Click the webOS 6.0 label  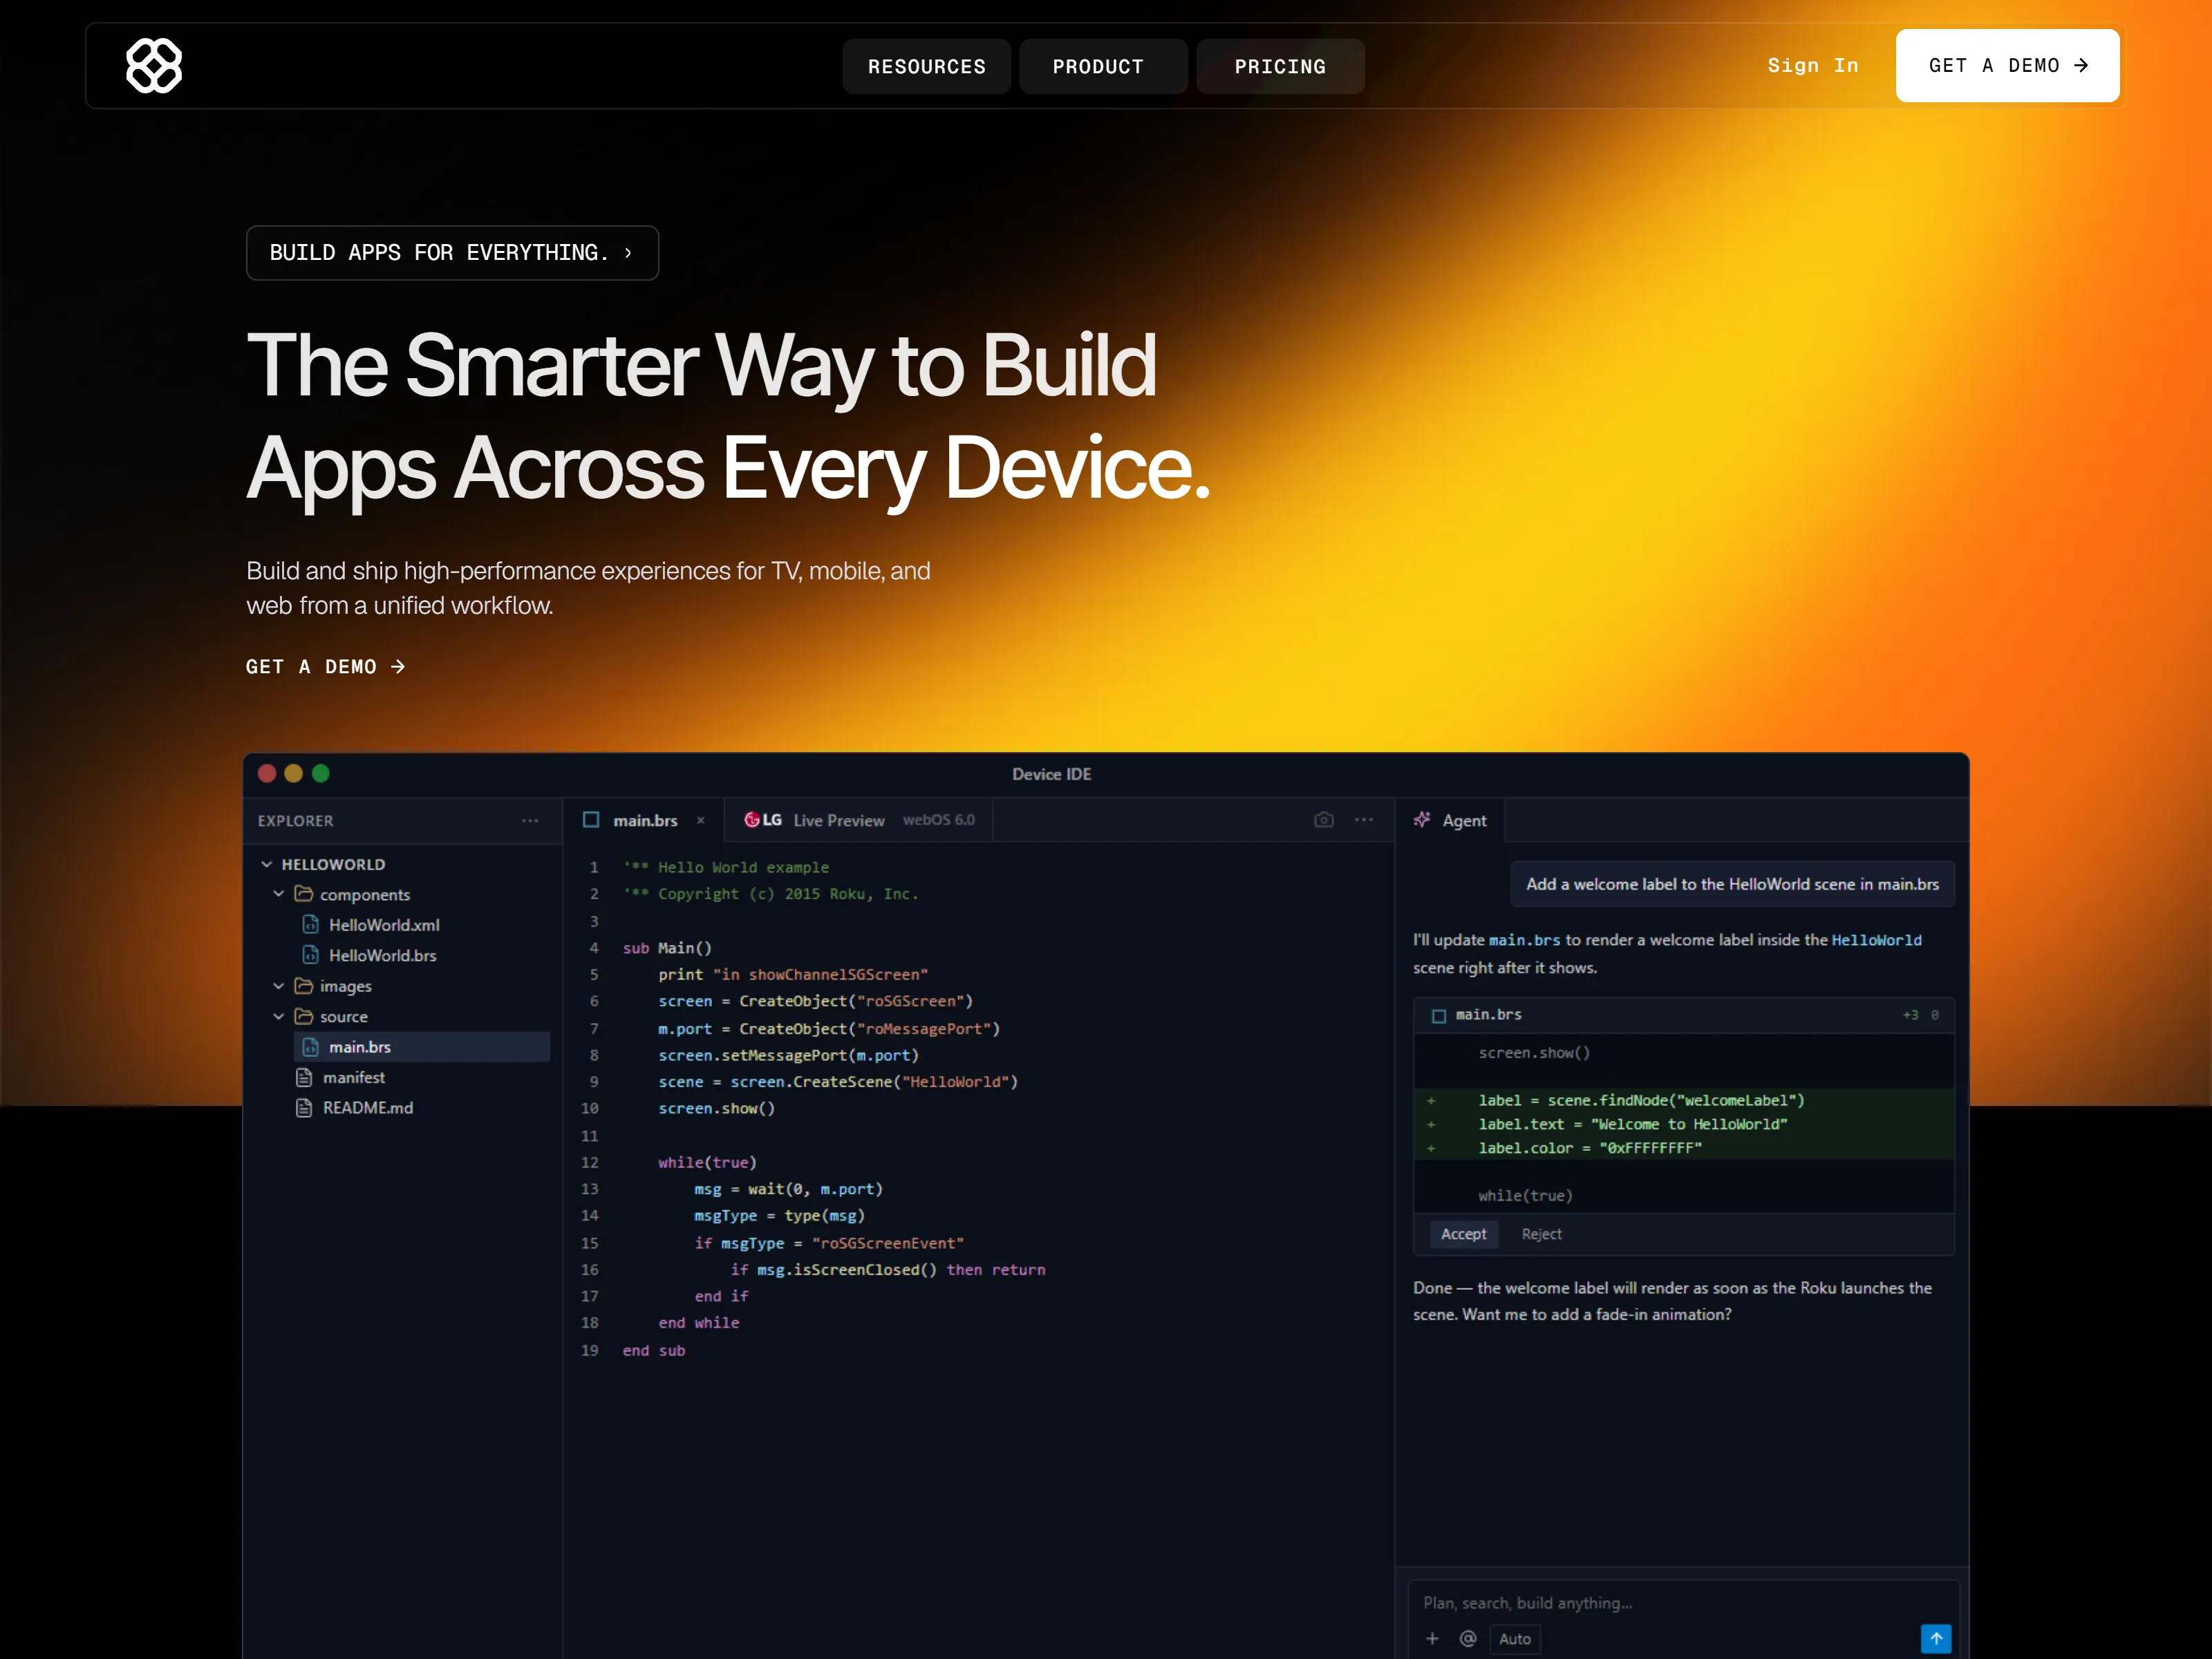tap(938, 820)
